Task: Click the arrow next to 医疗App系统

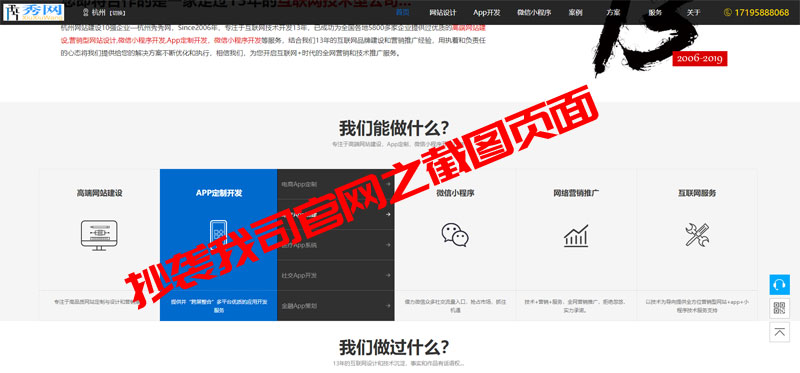Action: click(388, 245)
